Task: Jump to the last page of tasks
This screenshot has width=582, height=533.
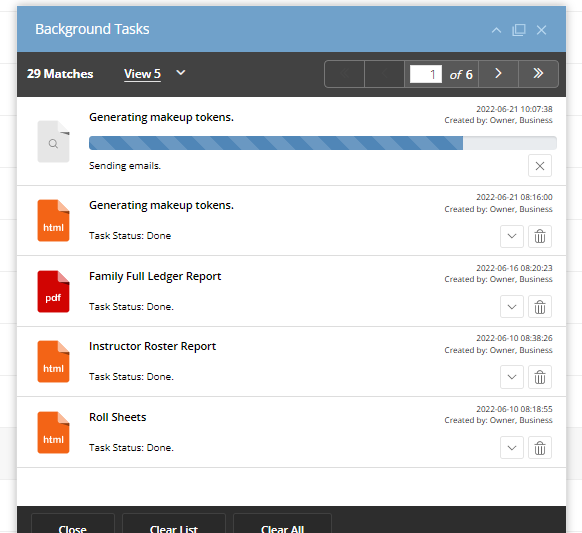Action: [538, 73]
